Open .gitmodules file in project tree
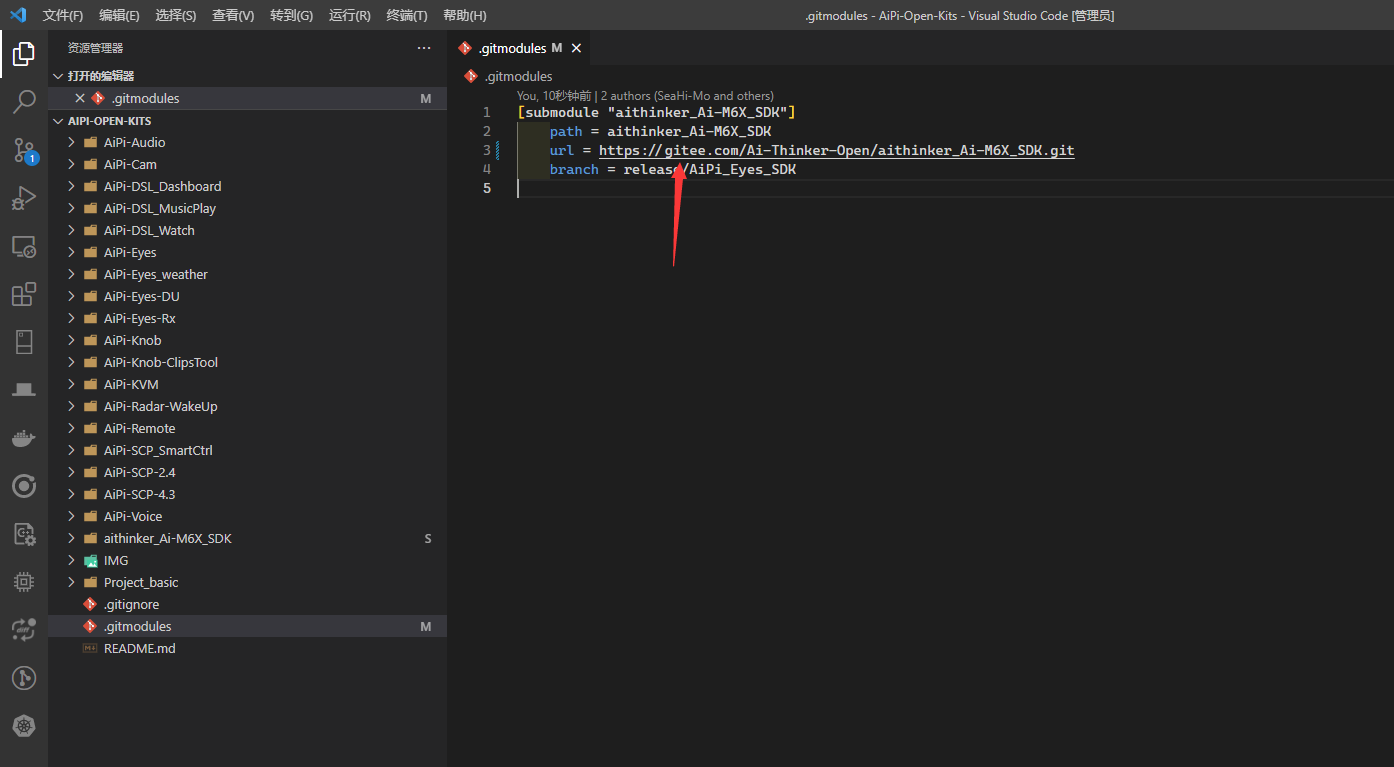This screenshot has width=1394, height=767. pos(247,626)
